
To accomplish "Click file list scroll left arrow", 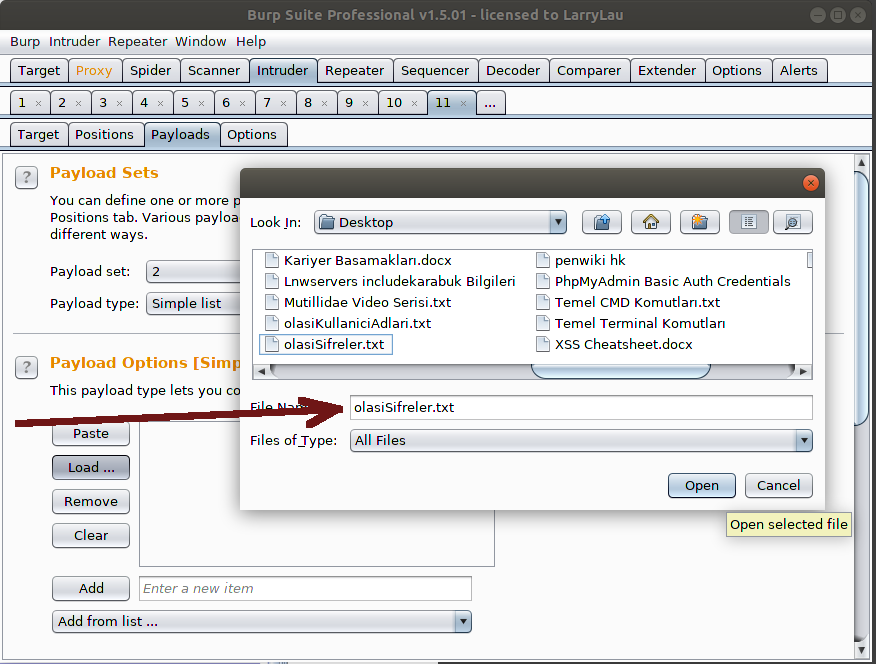I will (261, 371).
